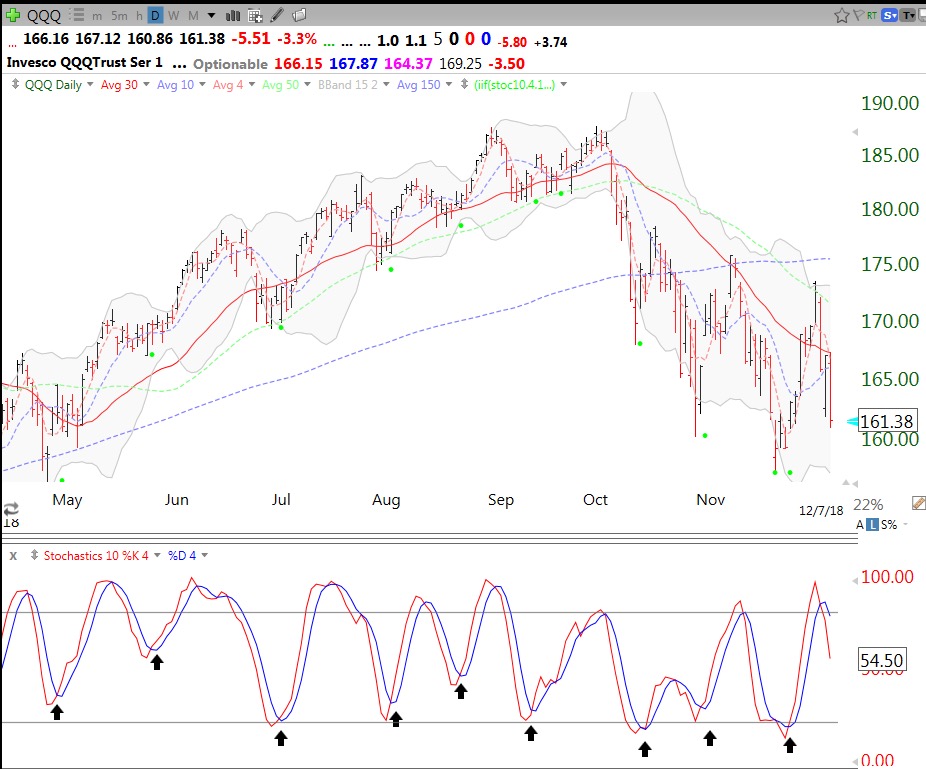The width and height of the screenshot is (926, 769).
Task: Click the upper scale arrow near 185.00
Action: (855, 132)
